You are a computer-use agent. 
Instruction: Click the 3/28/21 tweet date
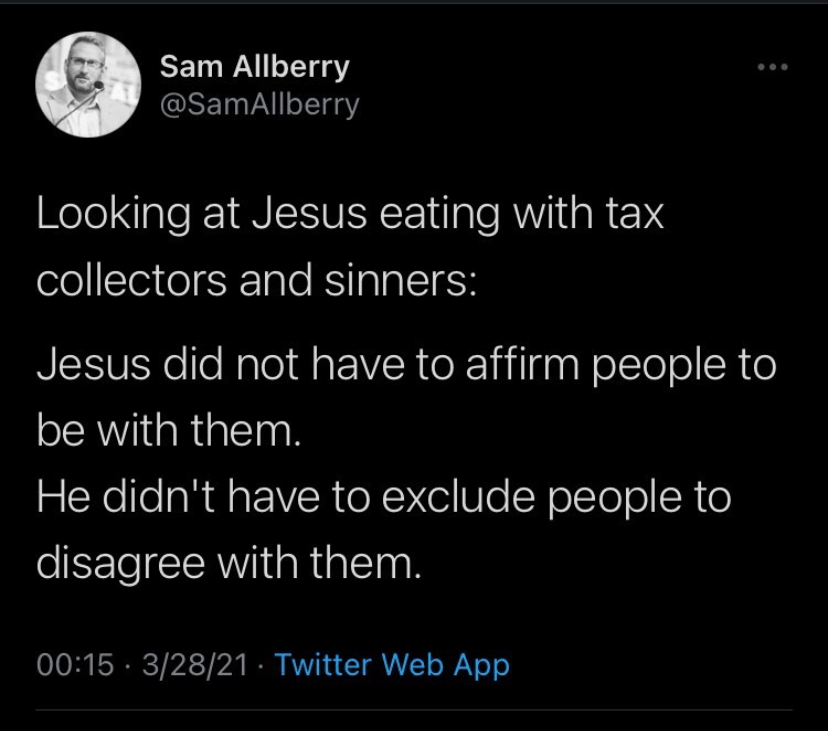195,664
